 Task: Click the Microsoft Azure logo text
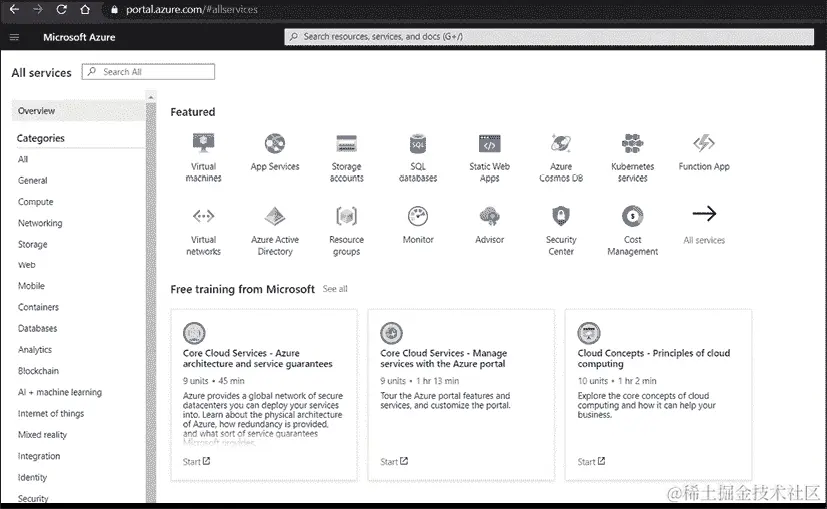coord(79,37)
